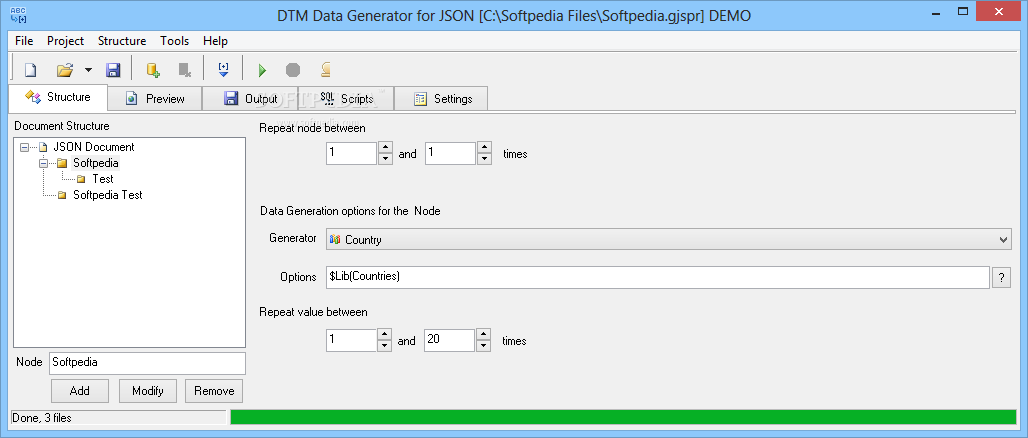The image size is (1028, 438).
Task: Focus repeat node maximum value field
Action: [450, 153]
